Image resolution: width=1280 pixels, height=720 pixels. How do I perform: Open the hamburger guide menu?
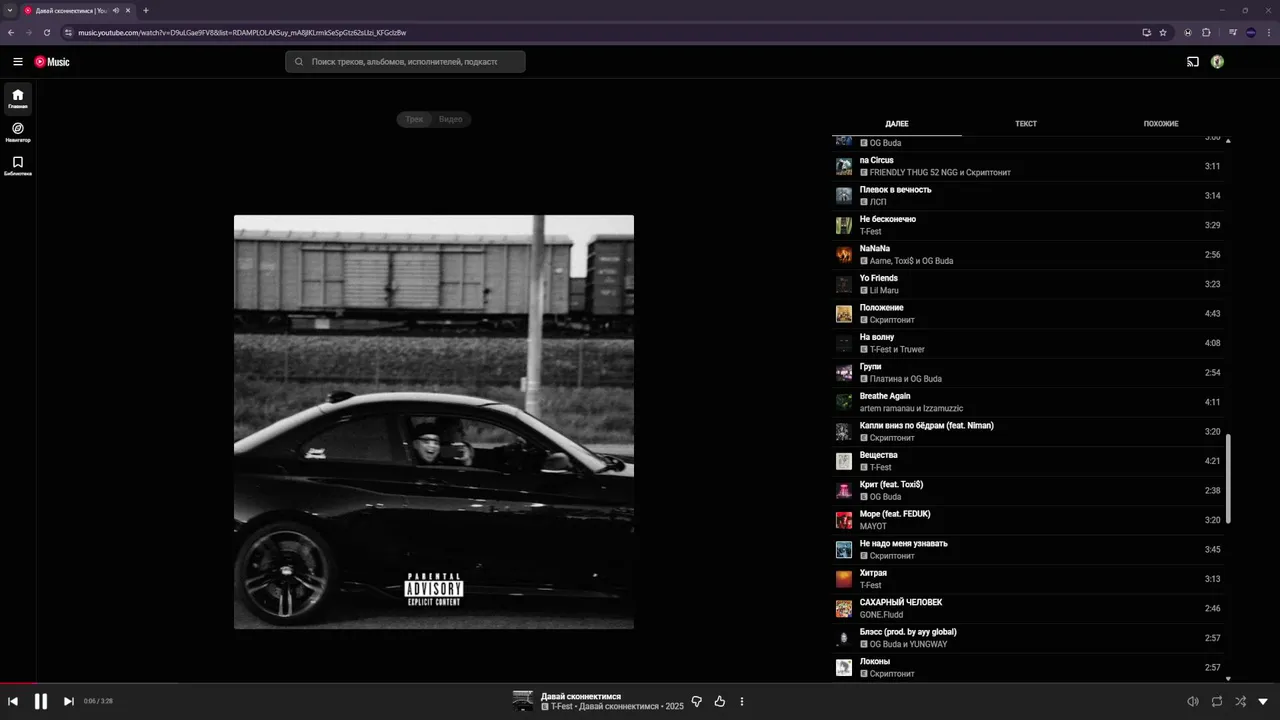17,62
